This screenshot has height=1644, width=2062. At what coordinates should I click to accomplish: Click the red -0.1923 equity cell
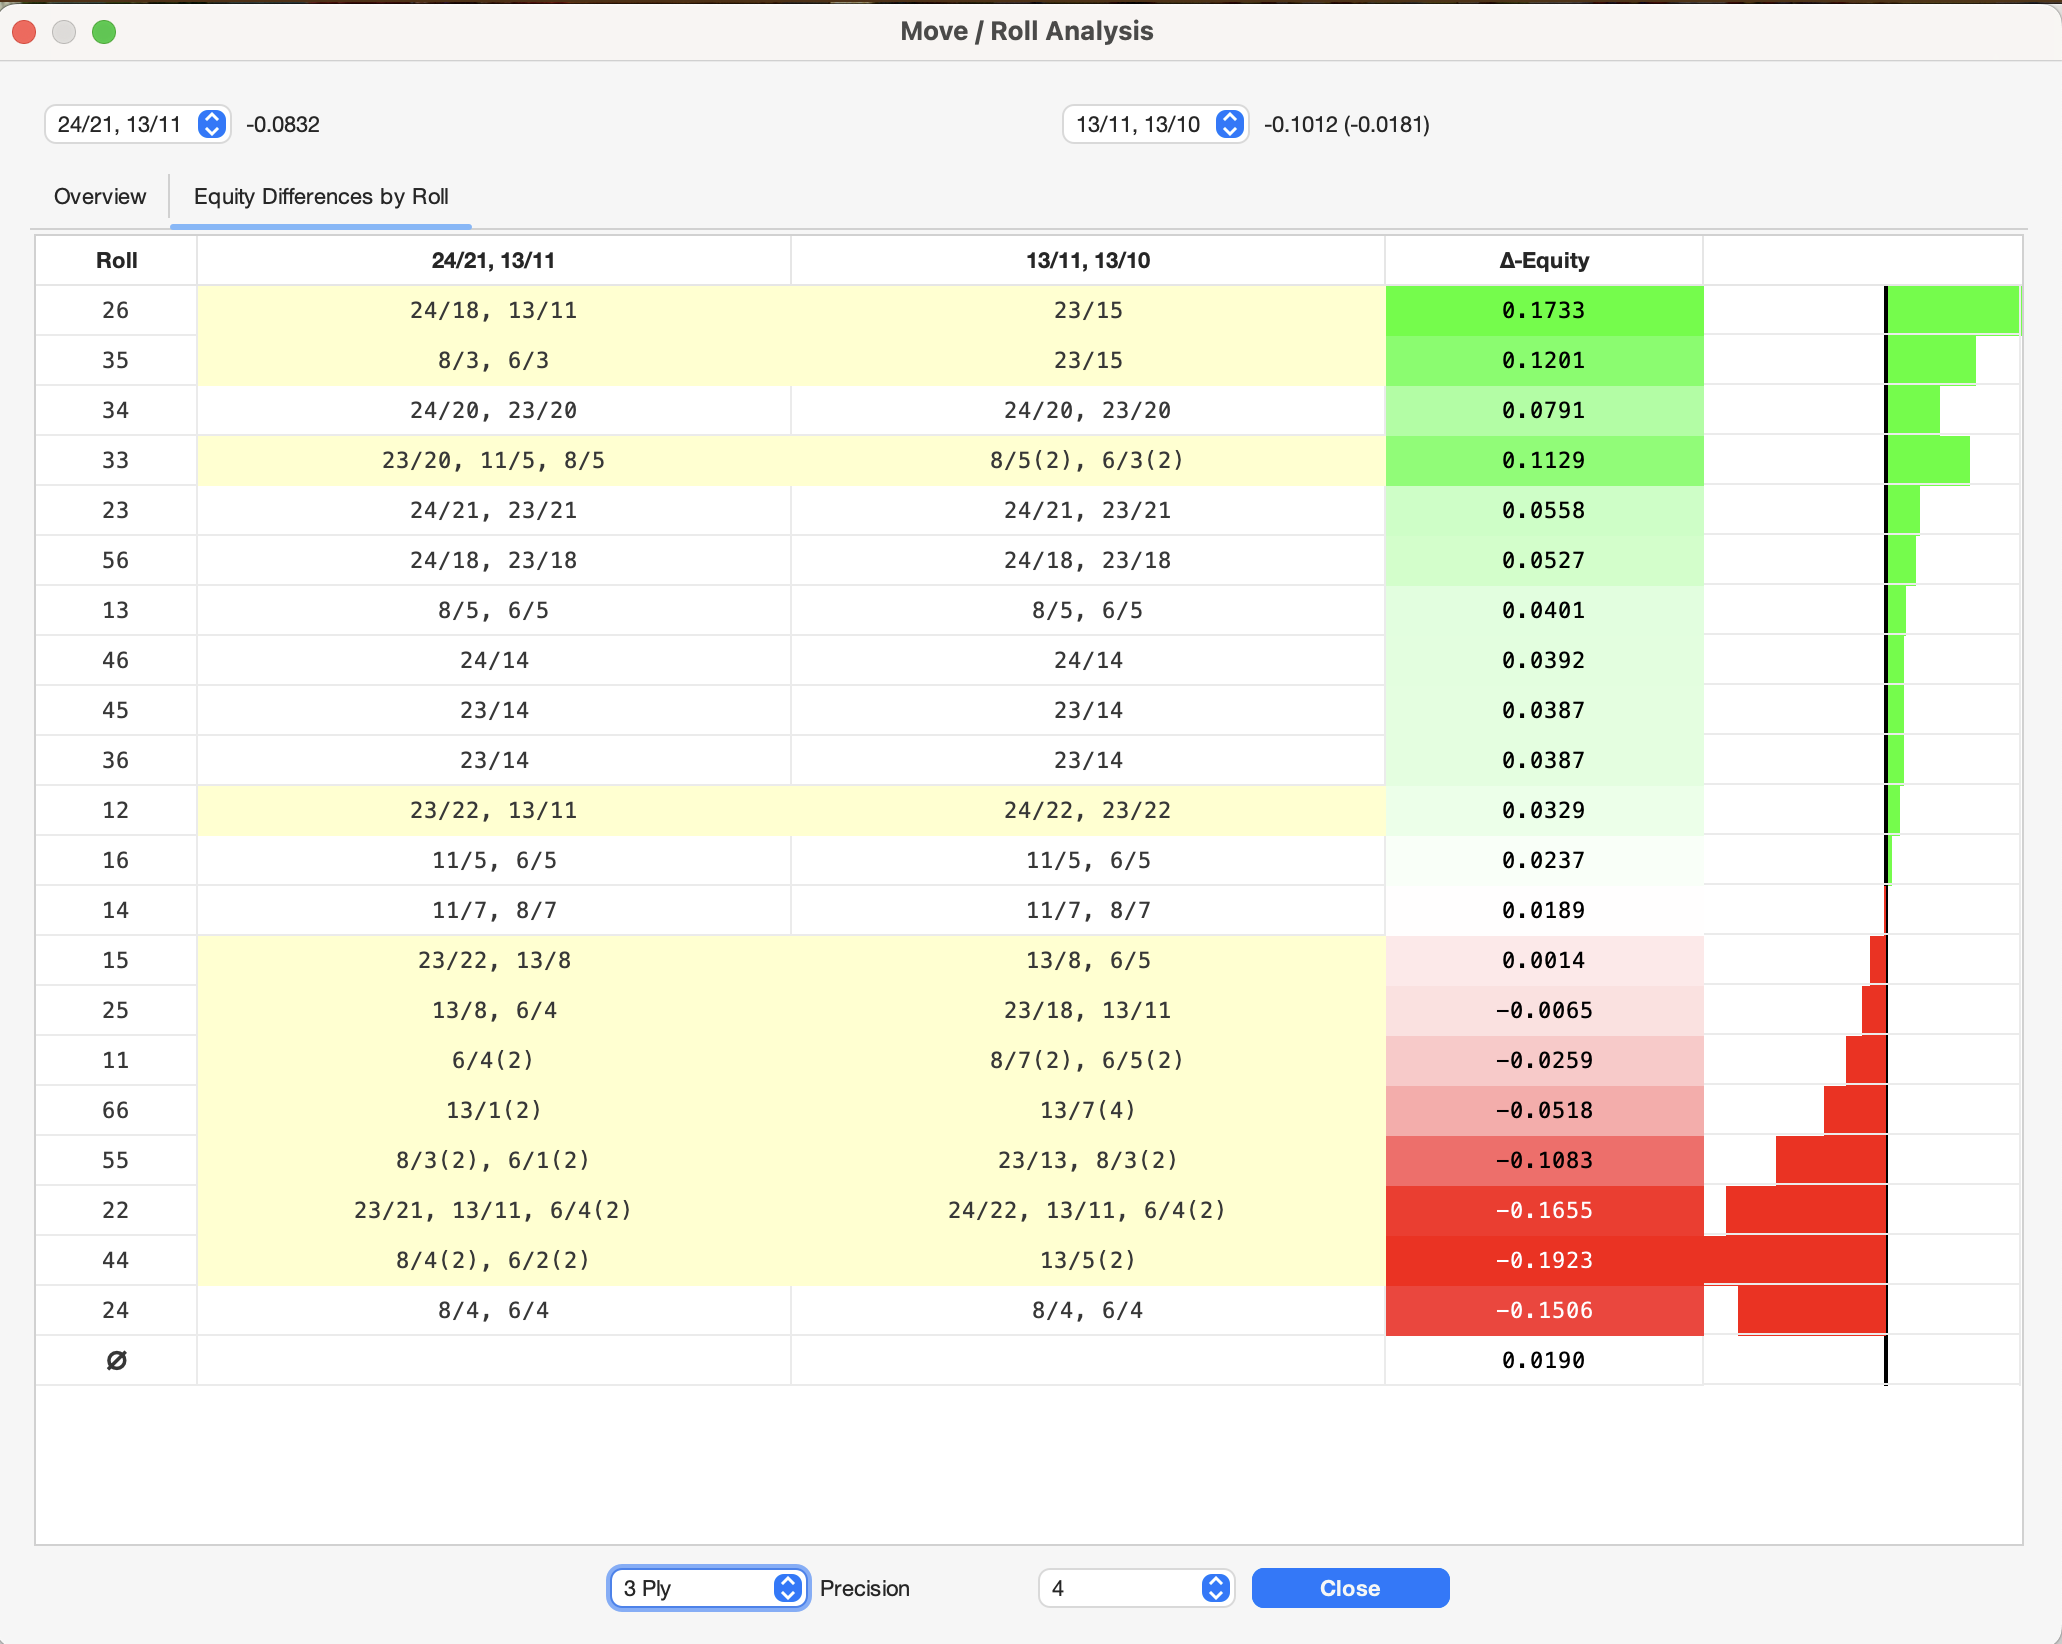1543,1260
